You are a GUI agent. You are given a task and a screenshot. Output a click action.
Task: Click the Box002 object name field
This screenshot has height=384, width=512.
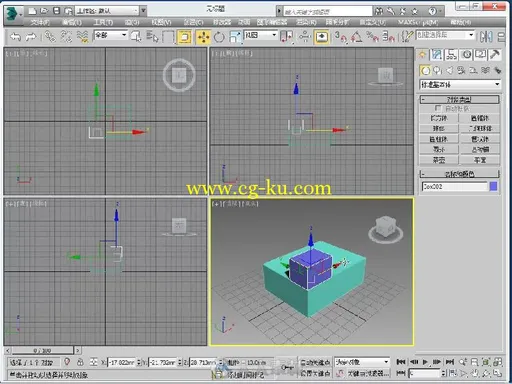(454, 186)
